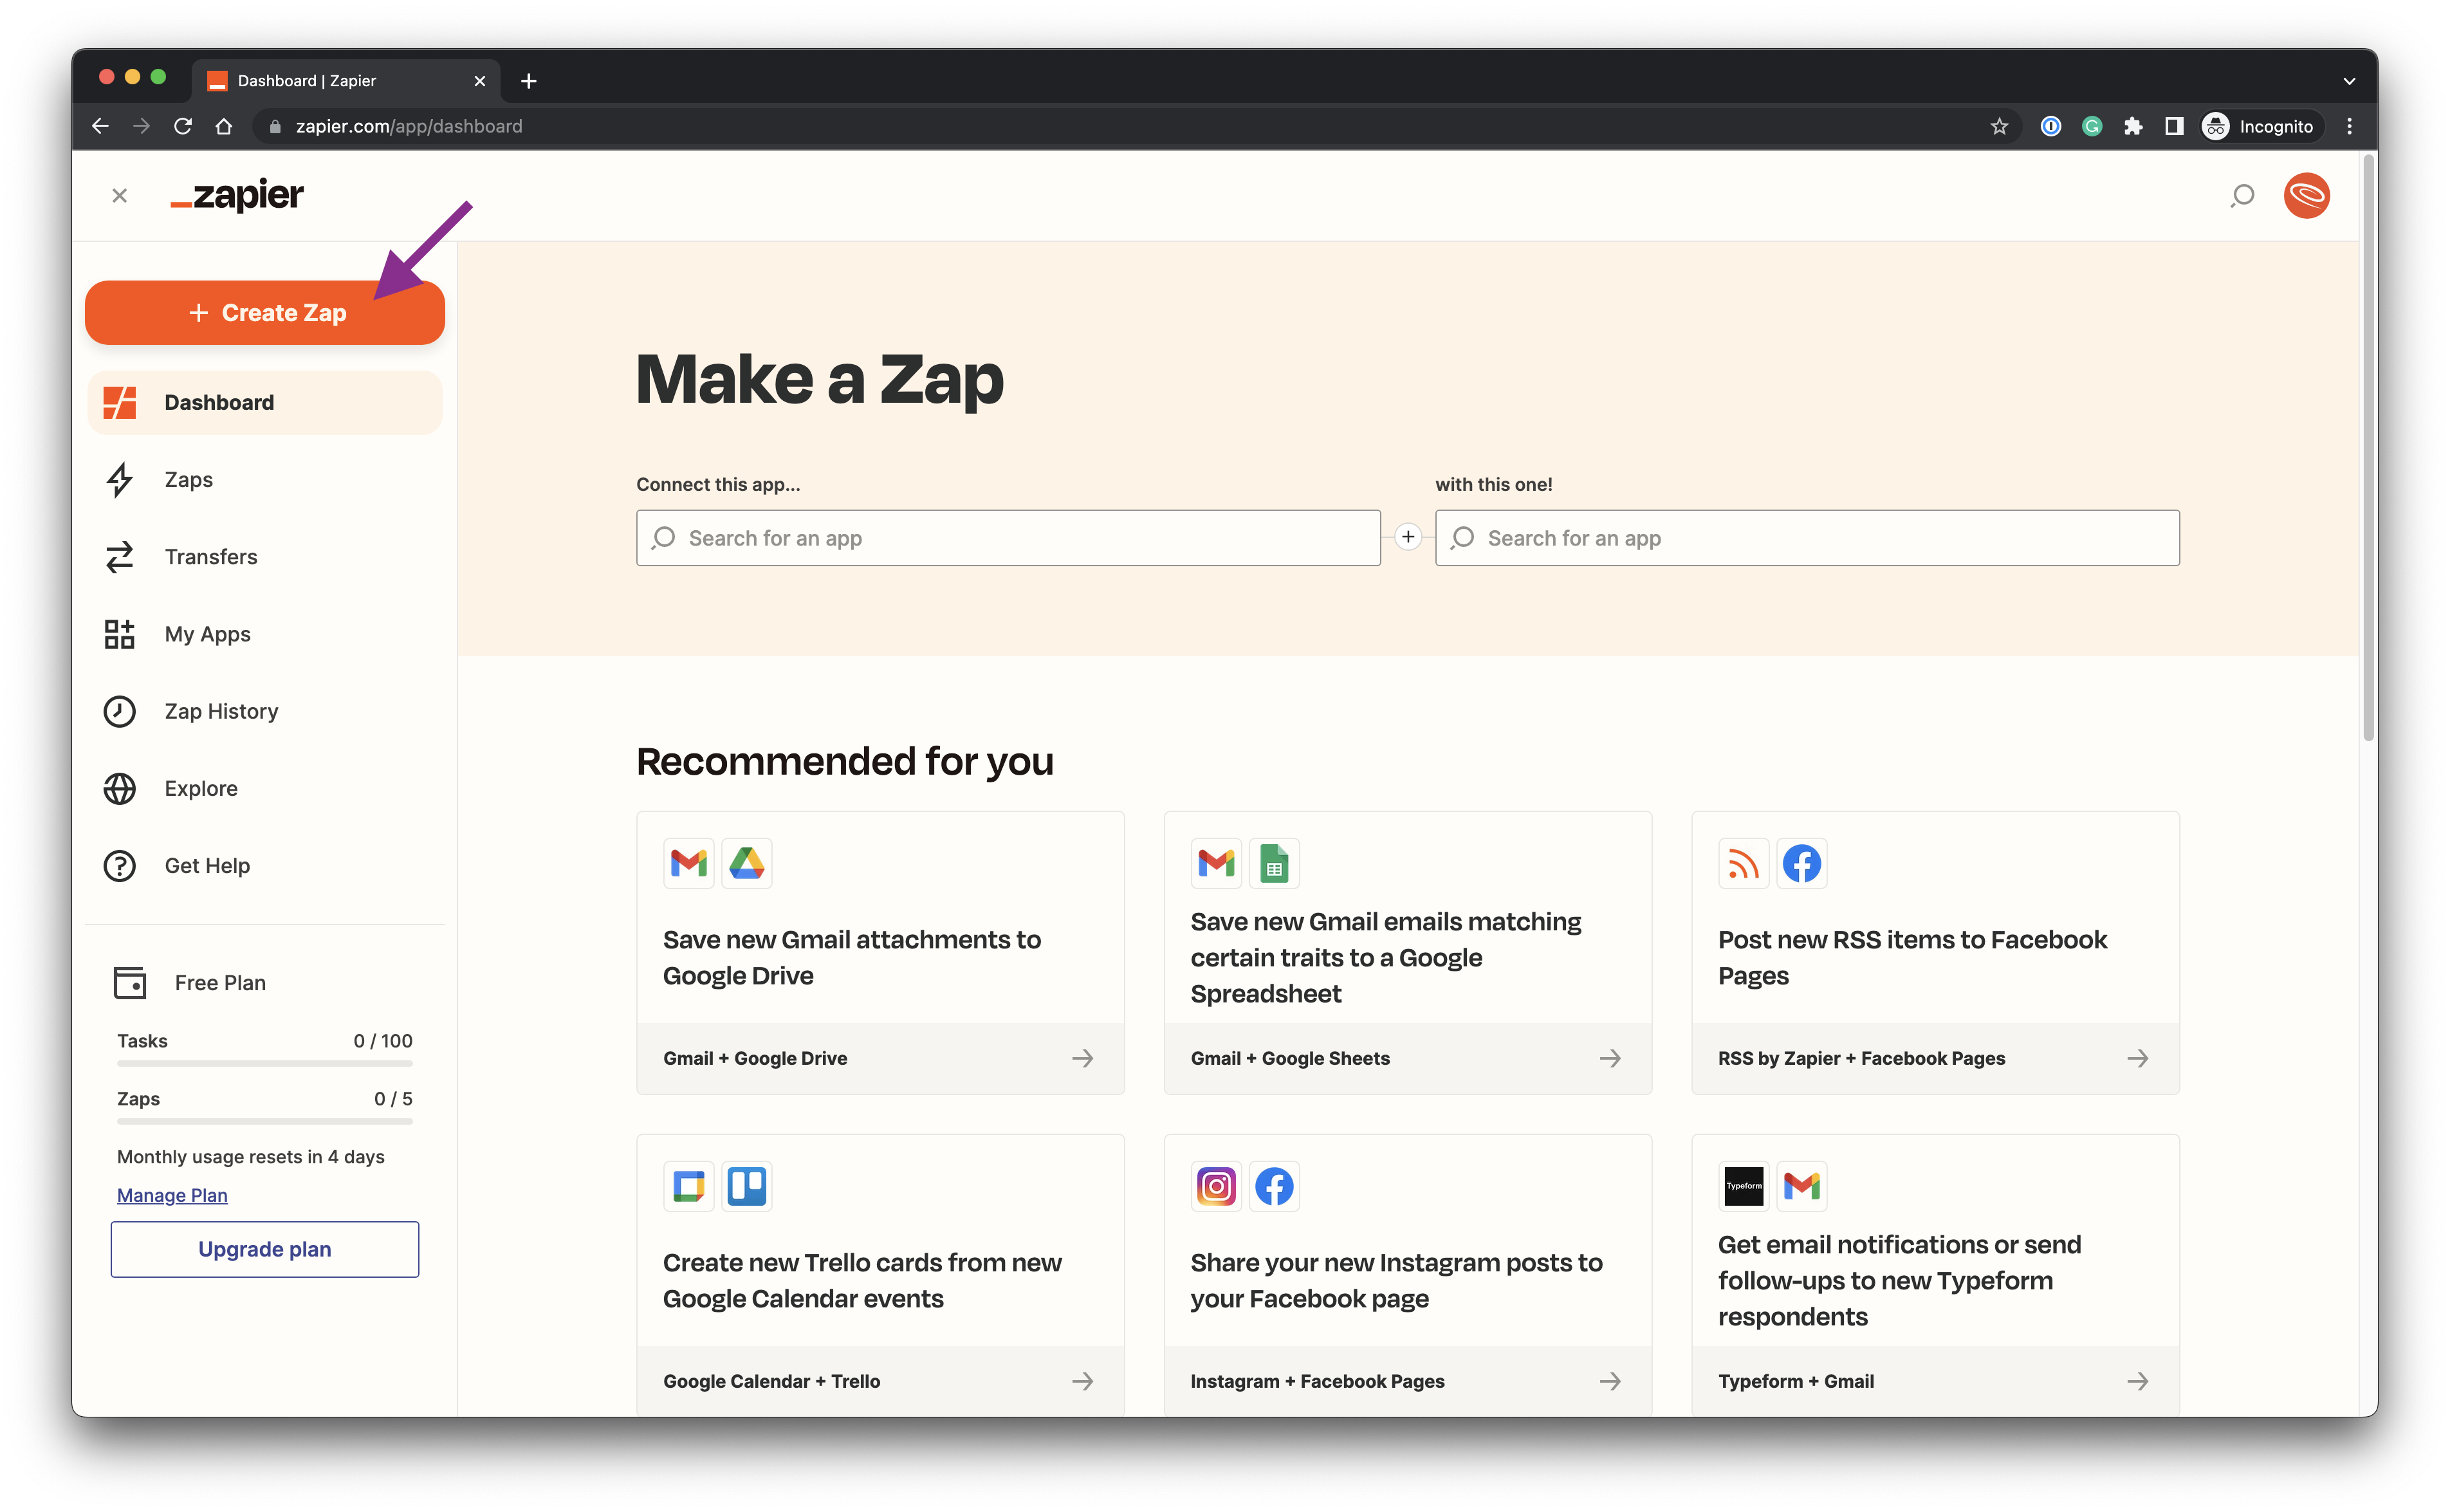Open Create new Trello cards from Calendar events card
Screen dimensions: 2450x1512
(880, 1275)
